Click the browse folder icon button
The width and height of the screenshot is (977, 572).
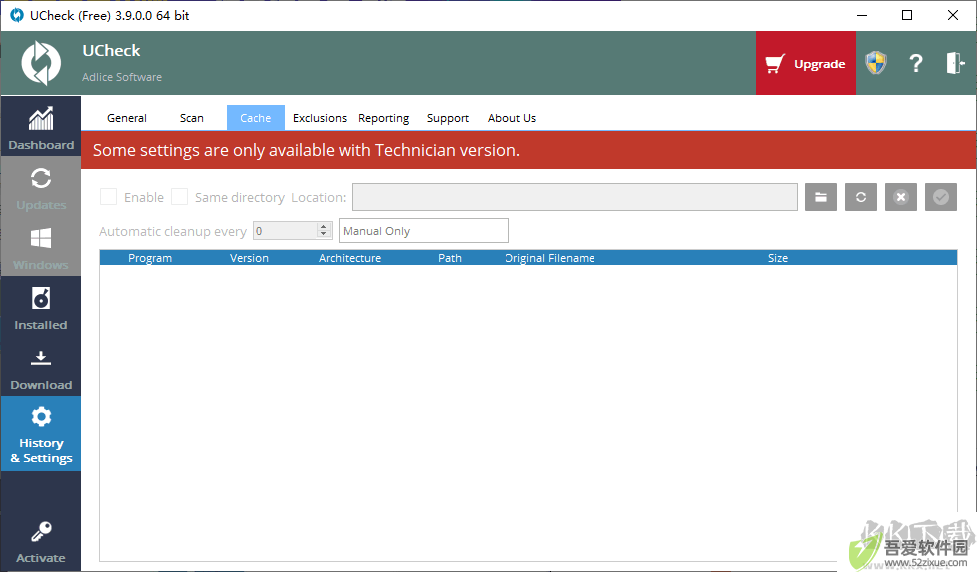[x=821, y=198]
